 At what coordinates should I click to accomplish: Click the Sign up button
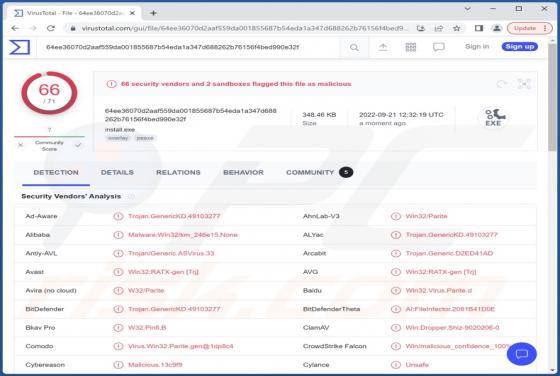pos(520,46)
